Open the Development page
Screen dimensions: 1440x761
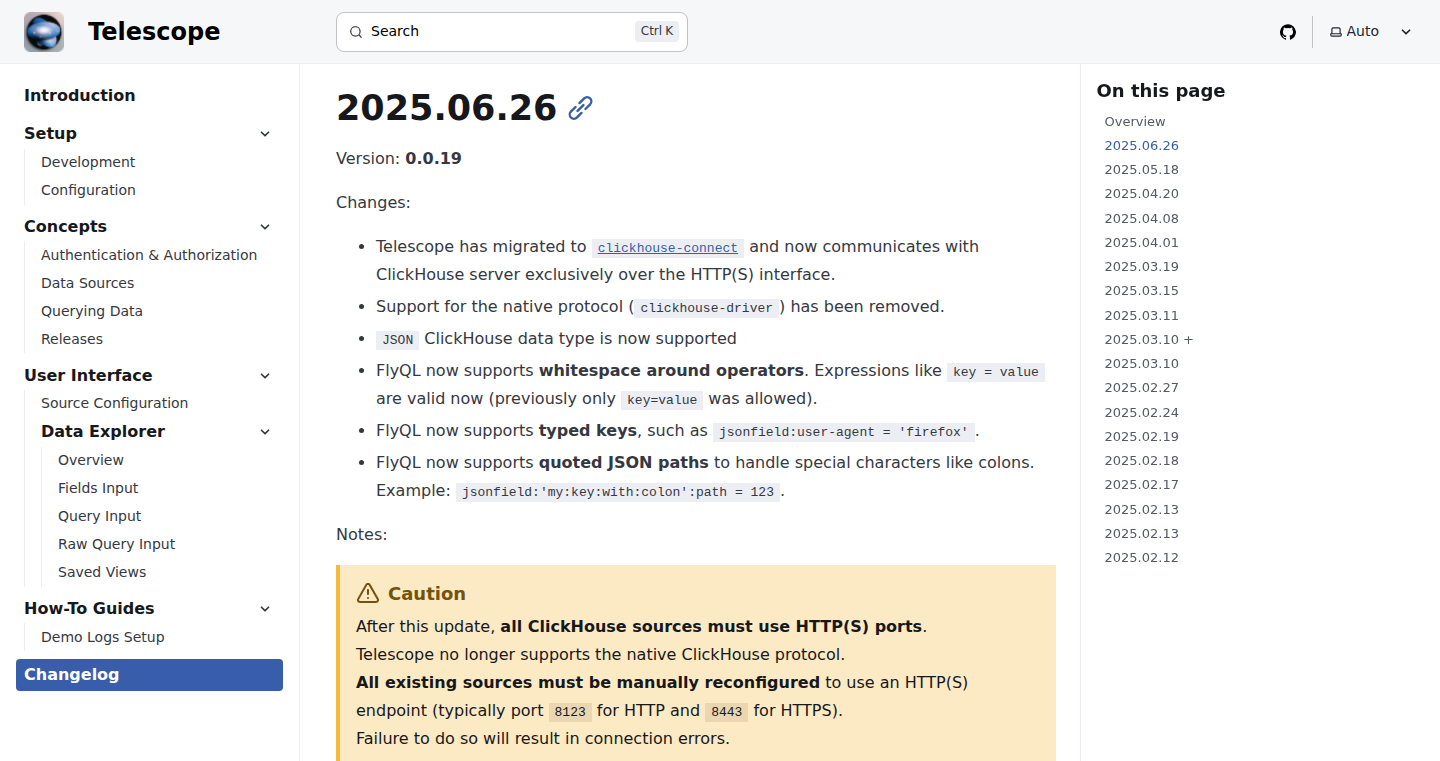88,162
